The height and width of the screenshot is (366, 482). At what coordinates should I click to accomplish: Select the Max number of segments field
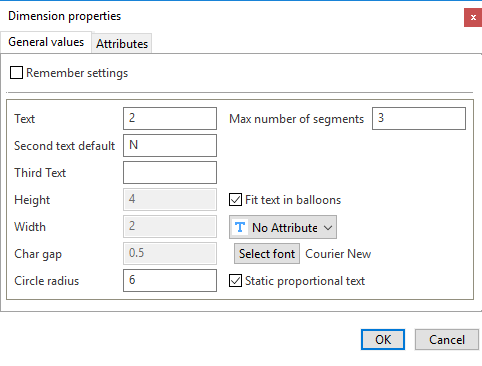coord(419,118)
